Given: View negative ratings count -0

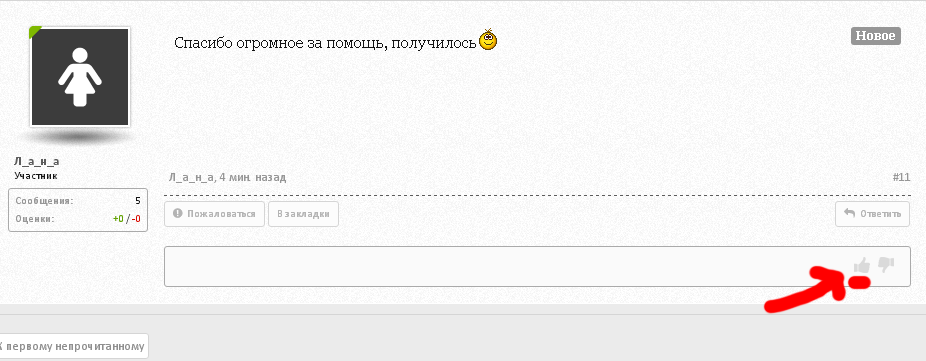Looking at the screenshot, I should pyautogui.click(x=135, y=219).
